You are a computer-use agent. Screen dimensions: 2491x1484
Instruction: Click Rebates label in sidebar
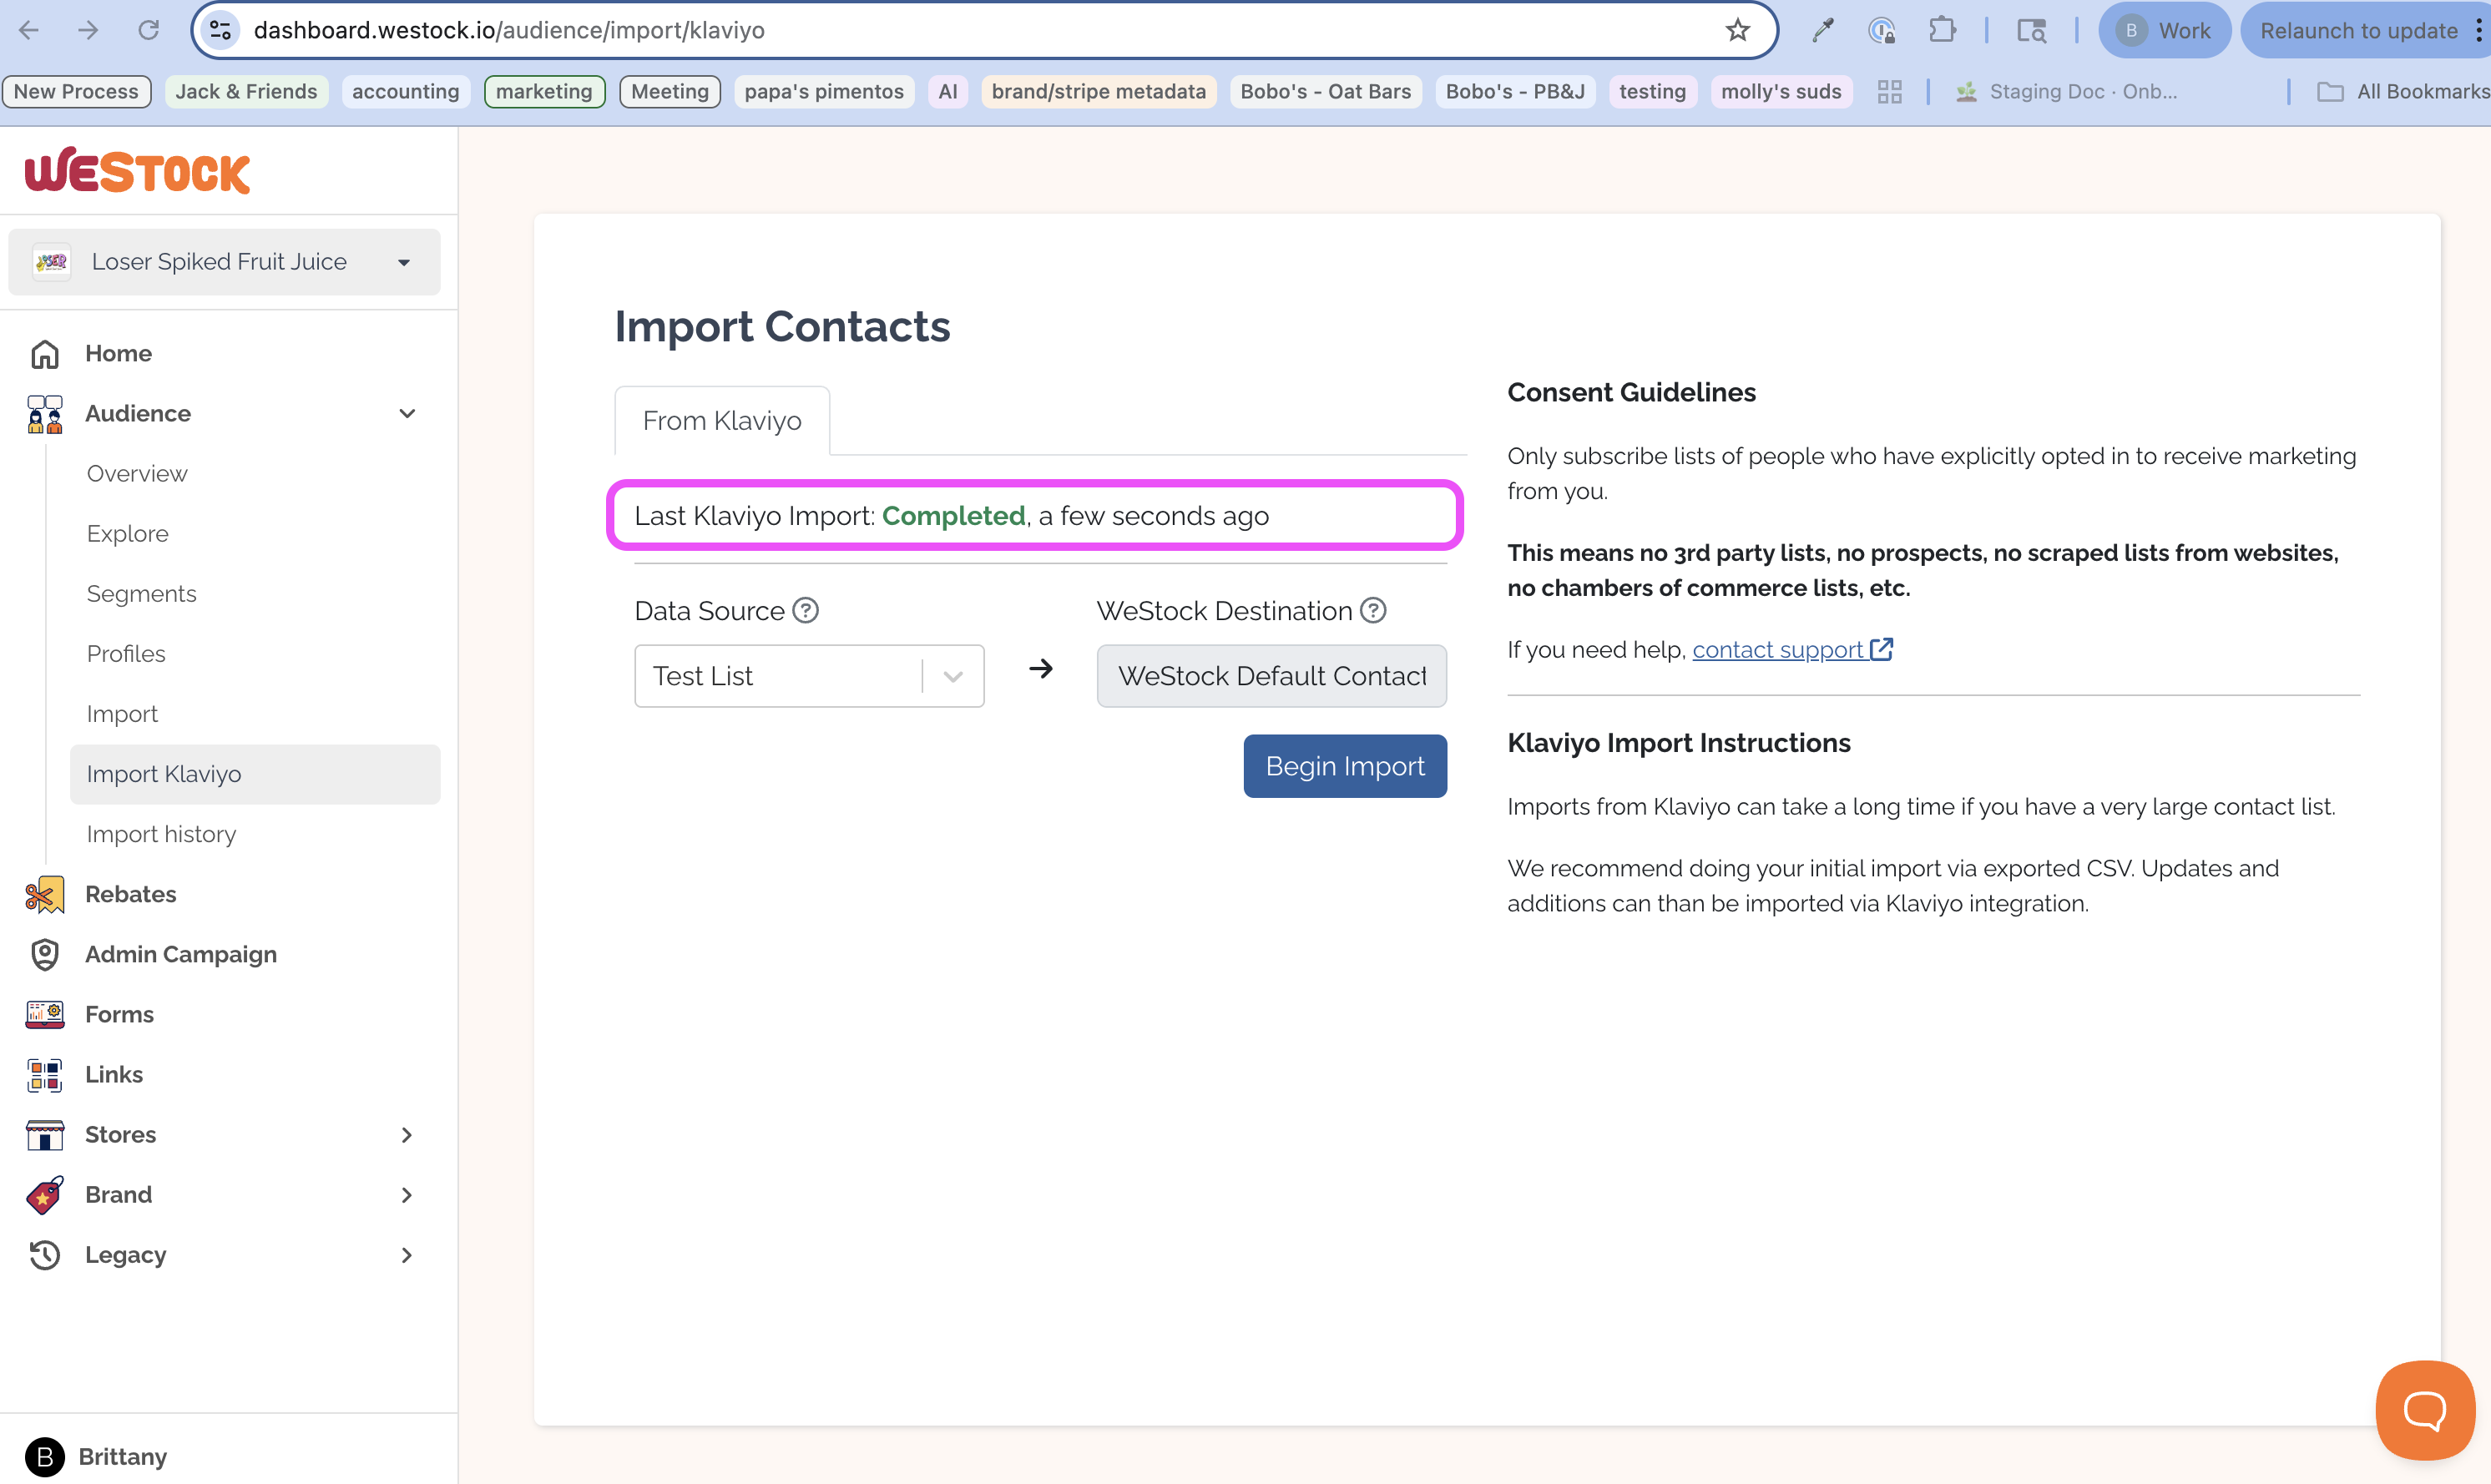[131, 894]
